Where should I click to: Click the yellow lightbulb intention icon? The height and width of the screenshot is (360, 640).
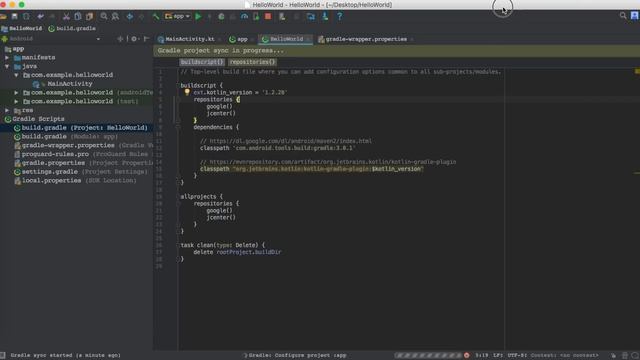[x=187, y=92]
